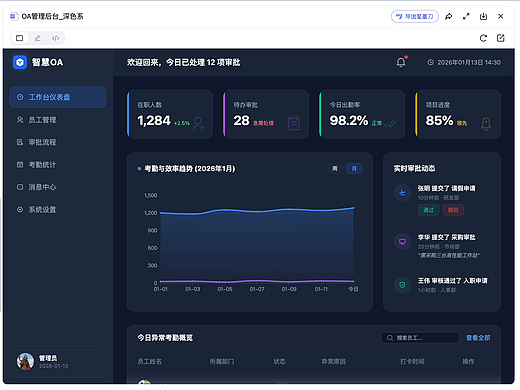Click the 状态 column header
520x390 pixels.
[x=279, y=361]
